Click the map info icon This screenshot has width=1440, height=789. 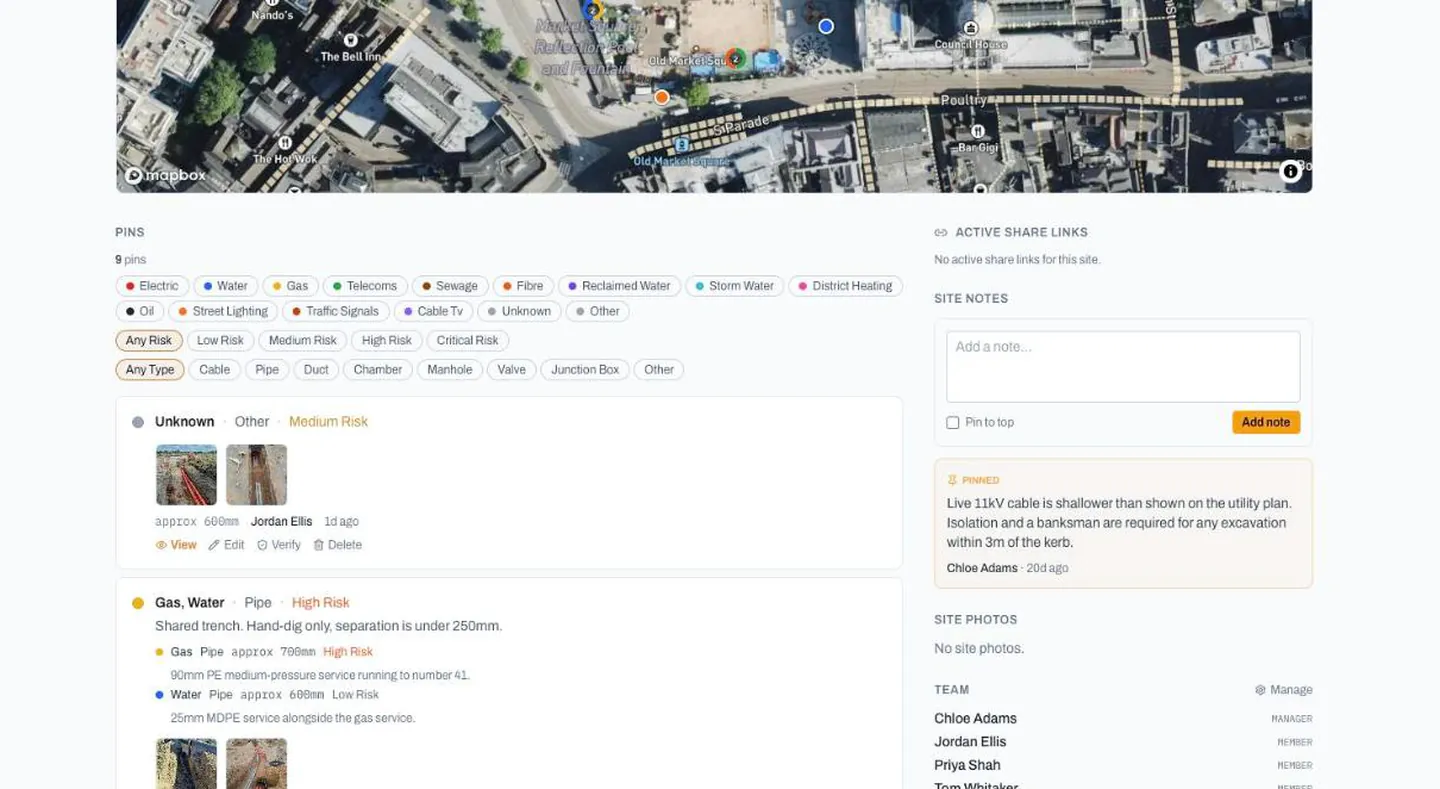tap(1290, 172)
